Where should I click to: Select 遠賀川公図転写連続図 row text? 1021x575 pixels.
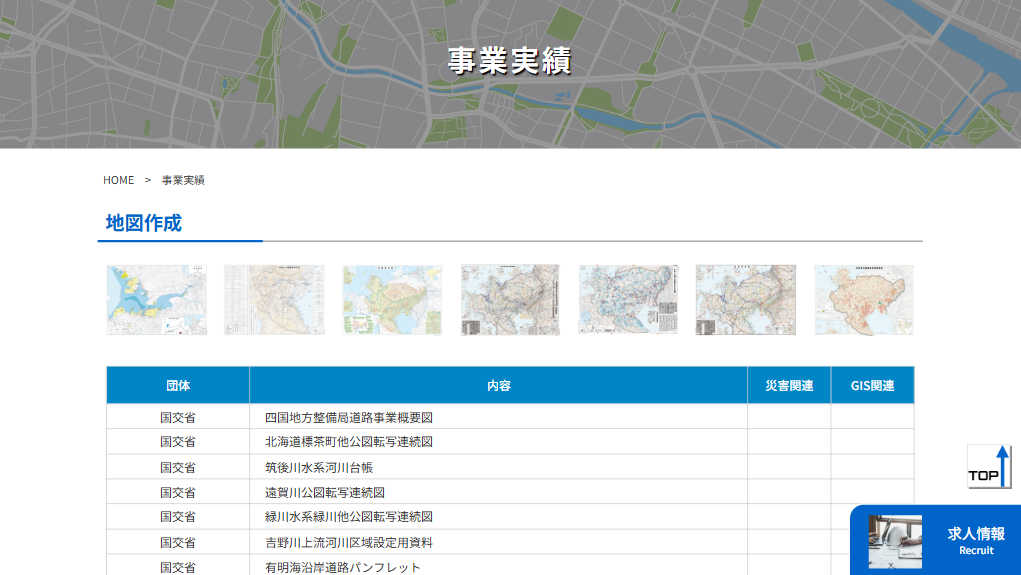(325, 492)
